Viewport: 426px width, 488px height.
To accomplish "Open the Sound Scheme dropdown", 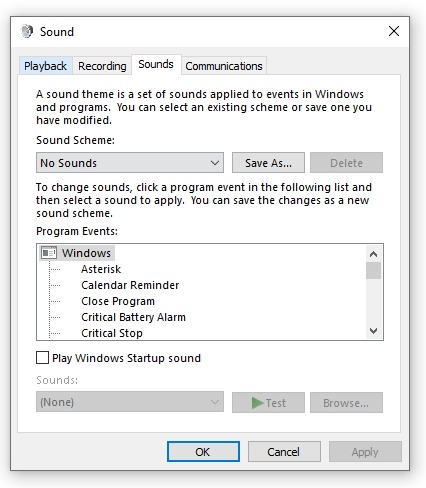I will [130, 163].
